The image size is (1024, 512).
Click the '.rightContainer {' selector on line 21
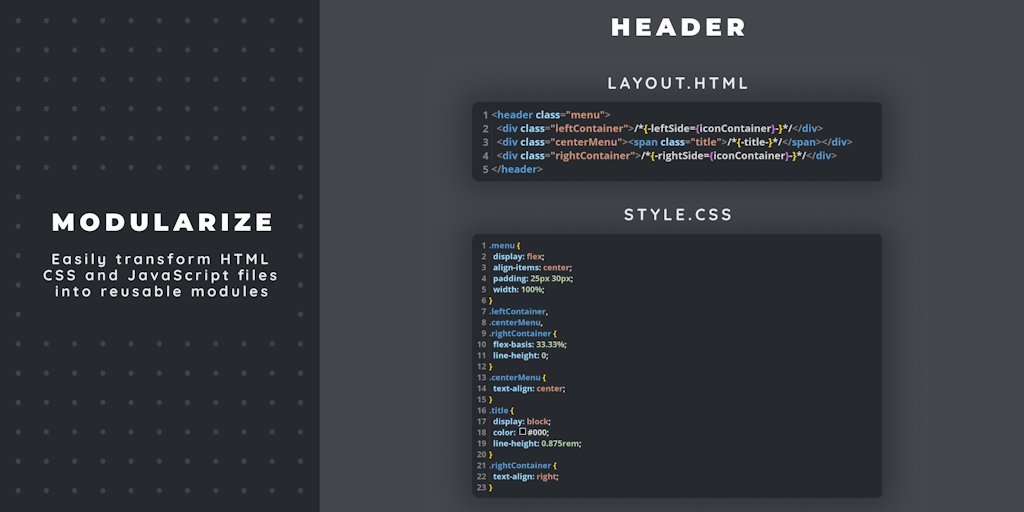tap(522, 466)
